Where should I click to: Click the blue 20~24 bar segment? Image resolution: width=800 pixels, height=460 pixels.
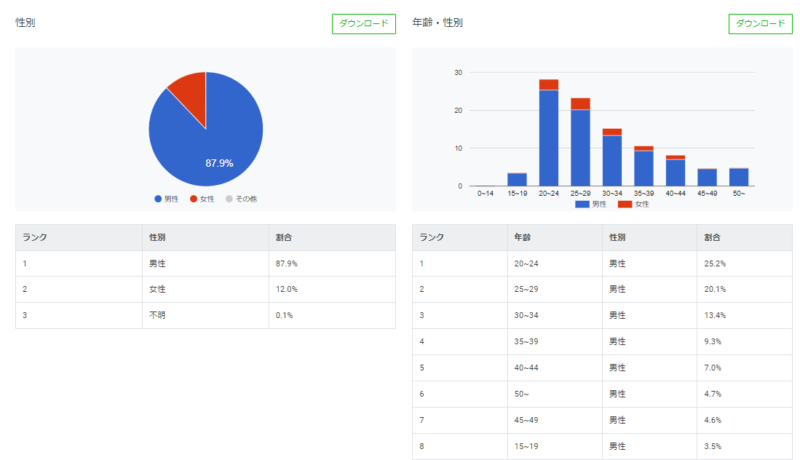click(x=548, y=138)
